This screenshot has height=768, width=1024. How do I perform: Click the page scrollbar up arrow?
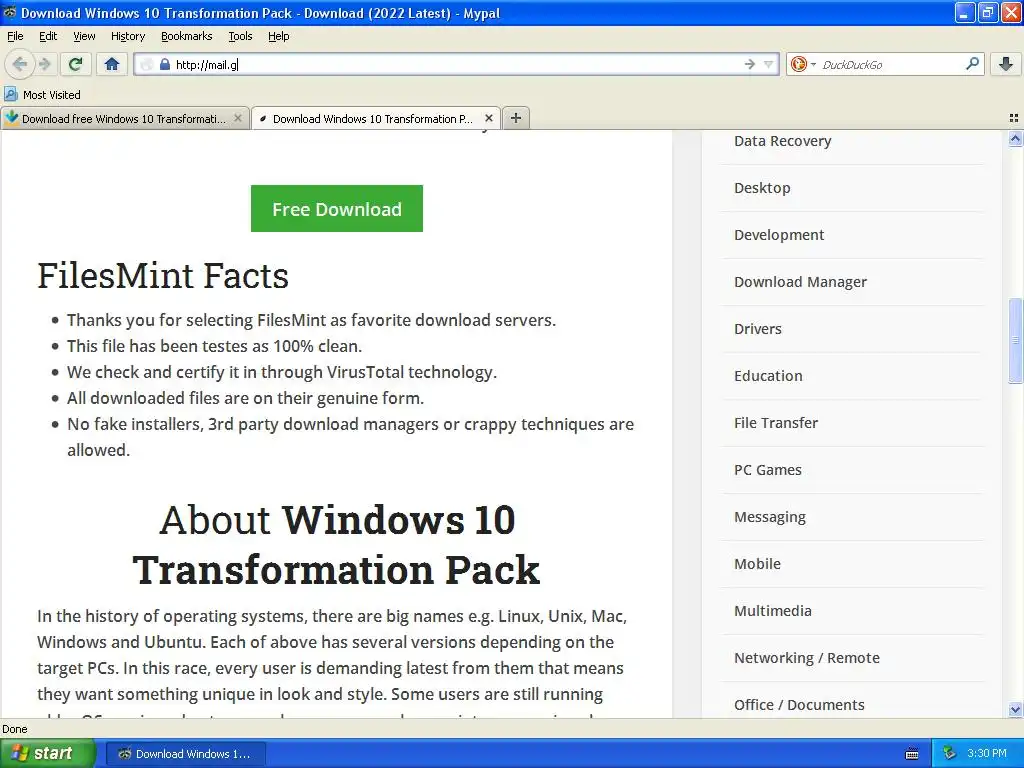click(x=1015, y=138)
